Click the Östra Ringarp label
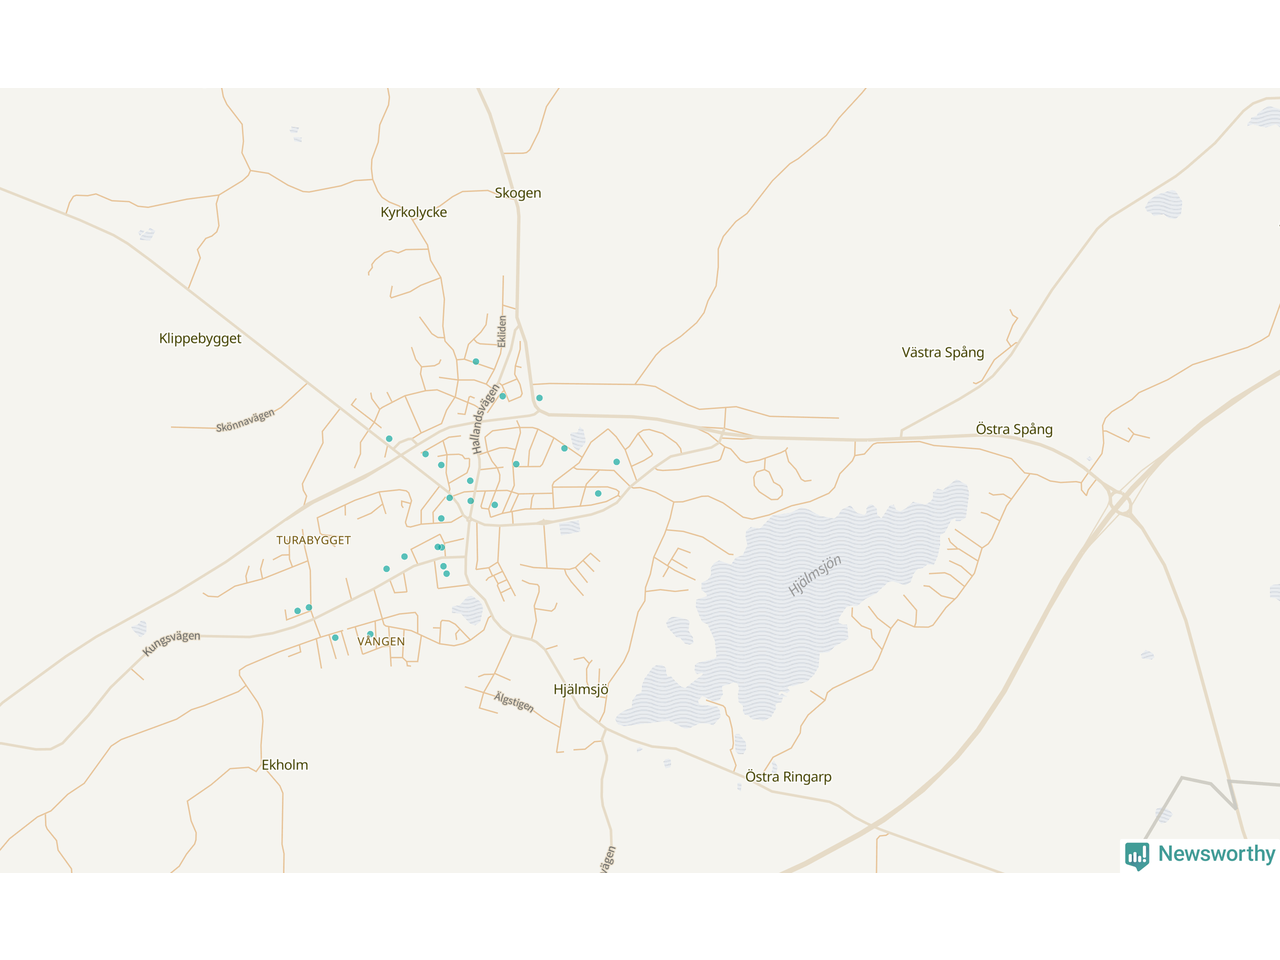 coord(788,777)
